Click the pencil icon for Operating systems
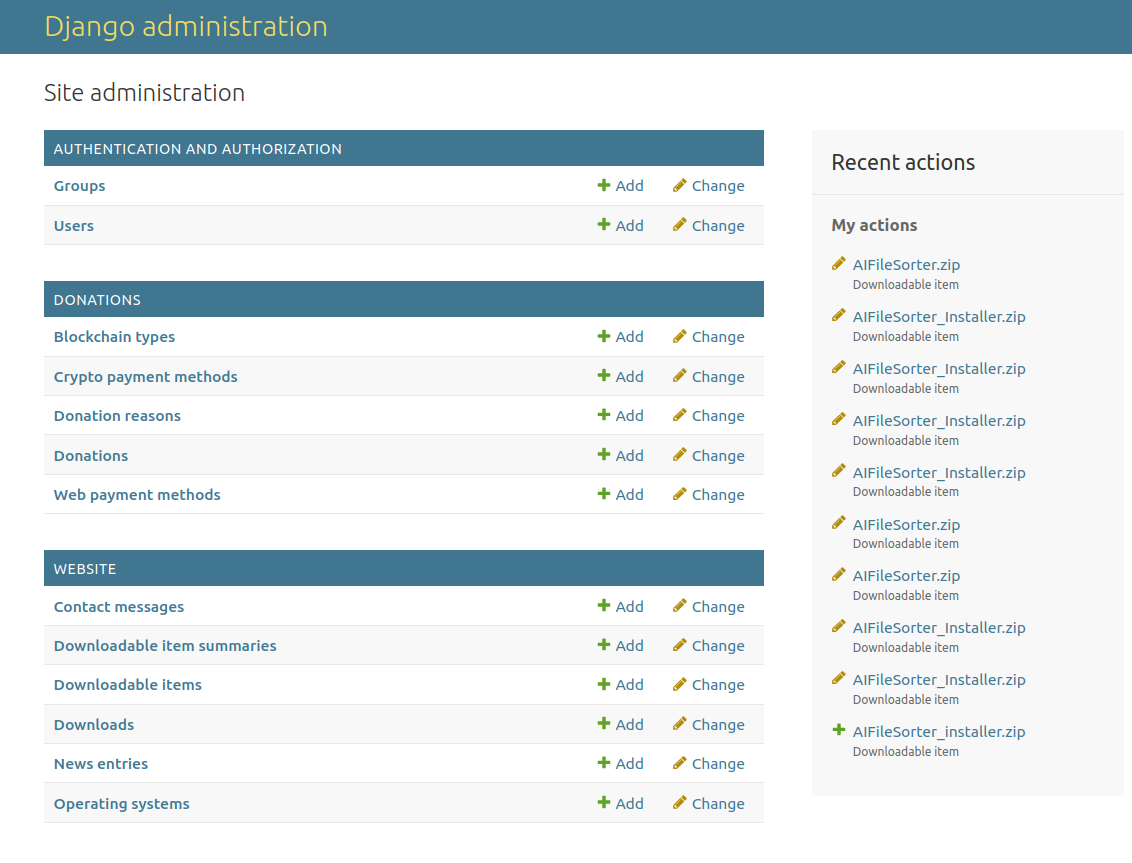This screenshot has height=863, width=1132. pyautogui.click(x=680, y=803)
